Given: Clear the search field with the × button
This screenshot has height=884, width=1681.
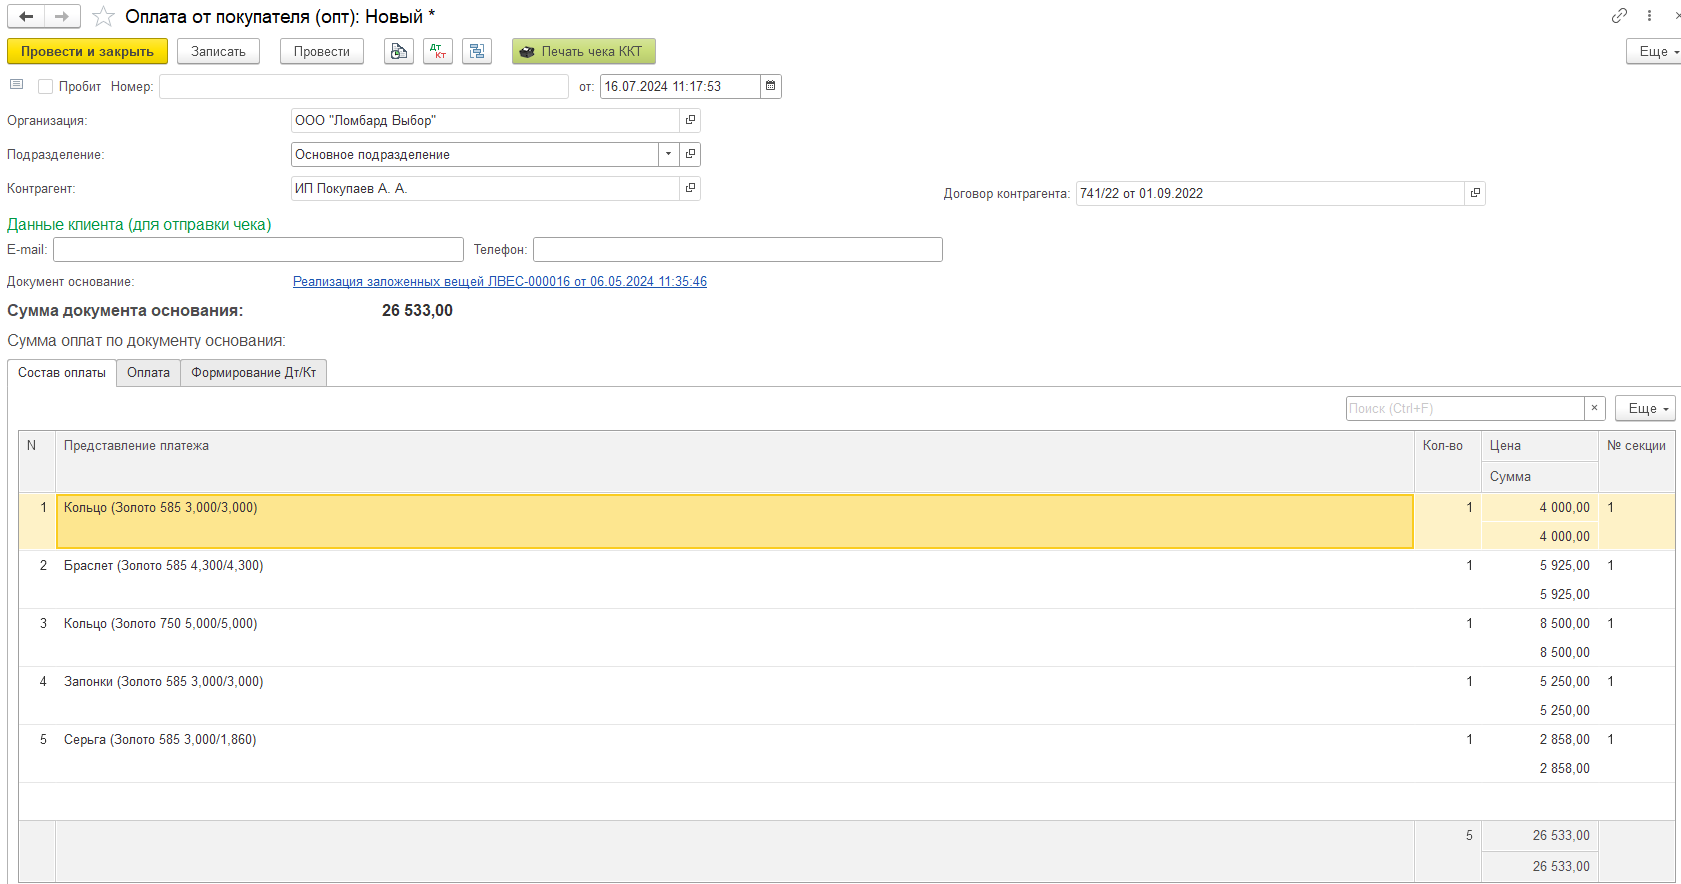Looking at the screenshot, I should (1595, 408).
